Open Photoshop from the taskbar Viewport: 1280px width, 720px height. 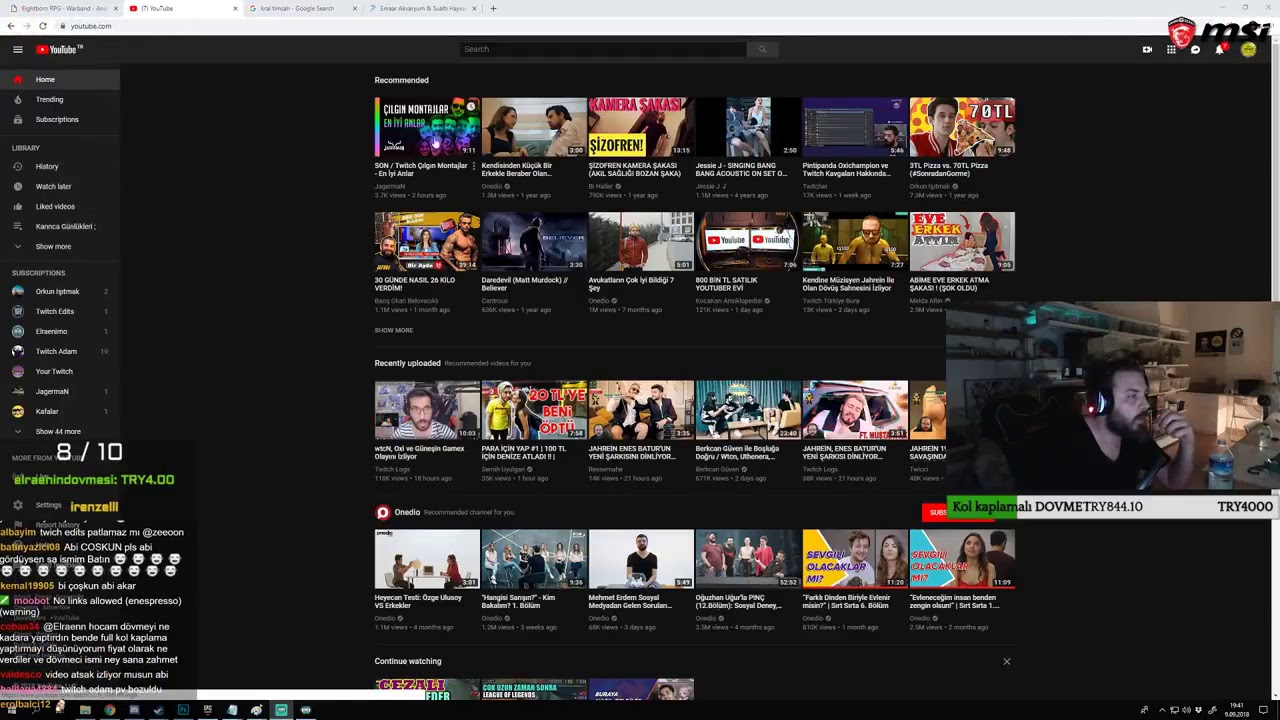183,710
